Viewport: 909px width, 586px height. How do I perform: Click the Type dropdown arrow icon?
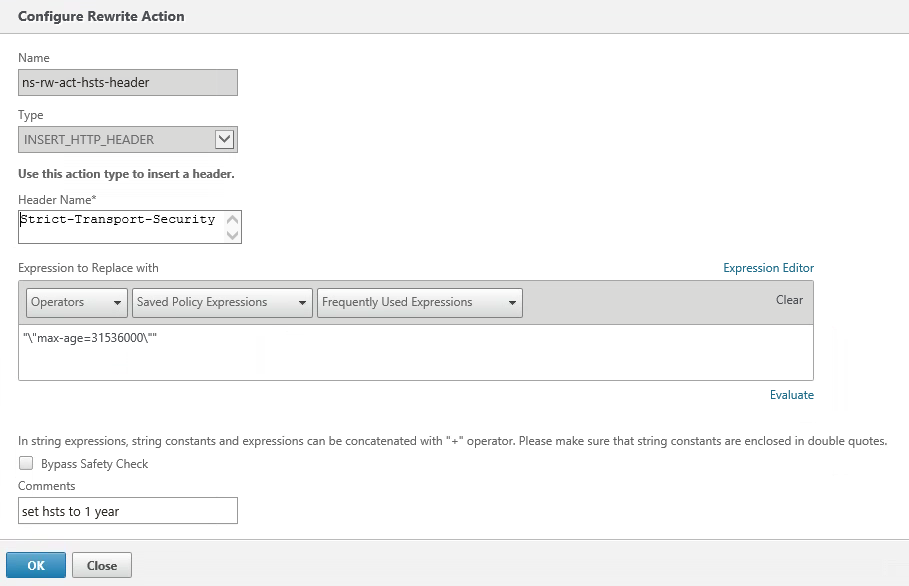pos(224,139)
